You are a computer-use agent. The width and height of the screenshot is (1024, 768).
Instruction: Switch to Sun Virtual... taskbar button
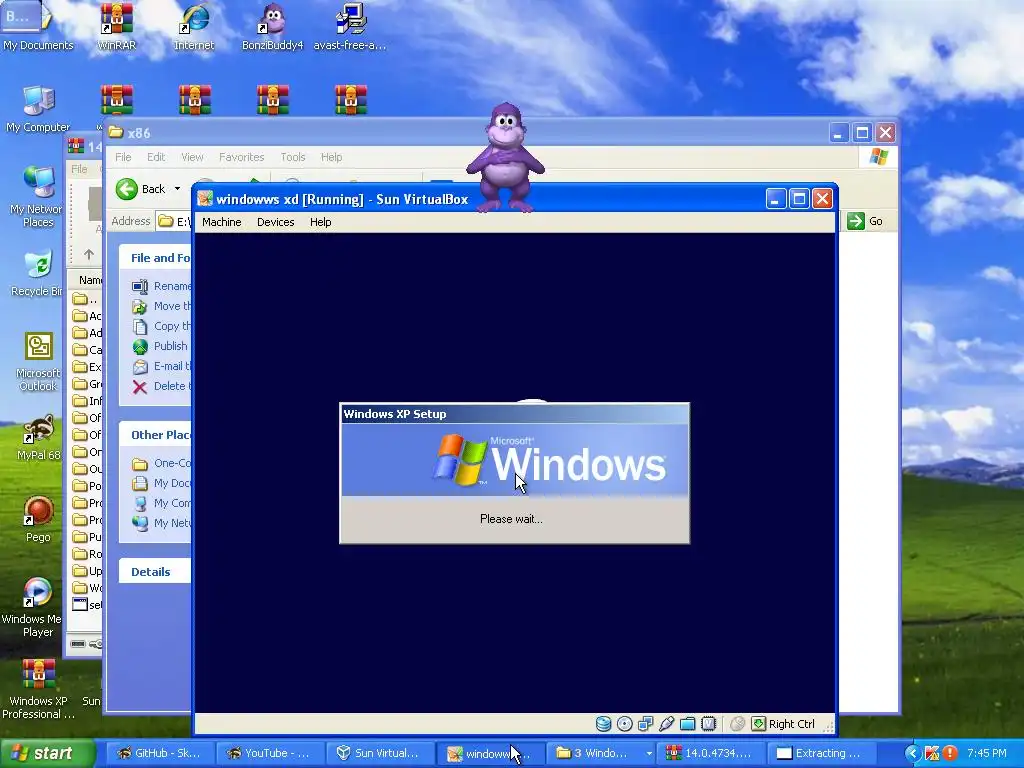point(379,753)
